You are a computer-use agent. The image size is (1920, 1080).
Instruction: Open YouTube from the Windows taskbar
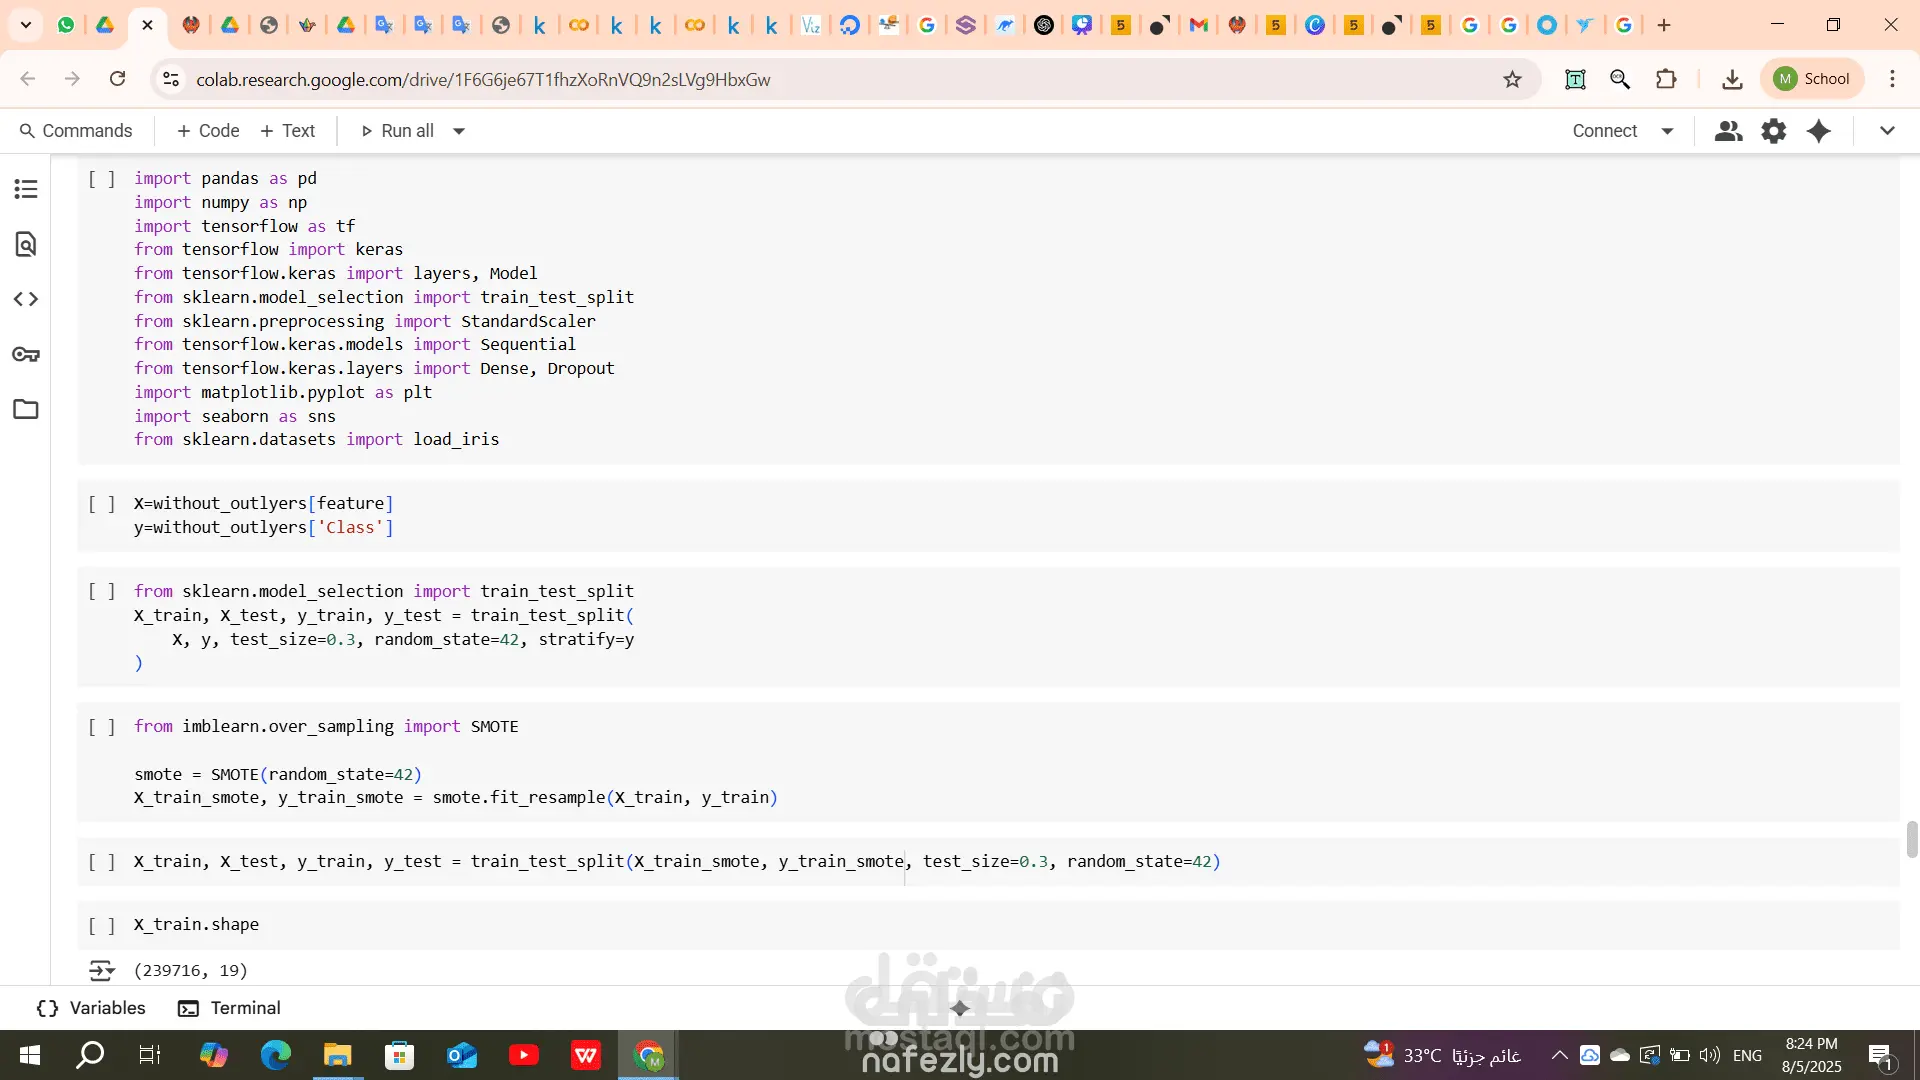pos(523,1055)
